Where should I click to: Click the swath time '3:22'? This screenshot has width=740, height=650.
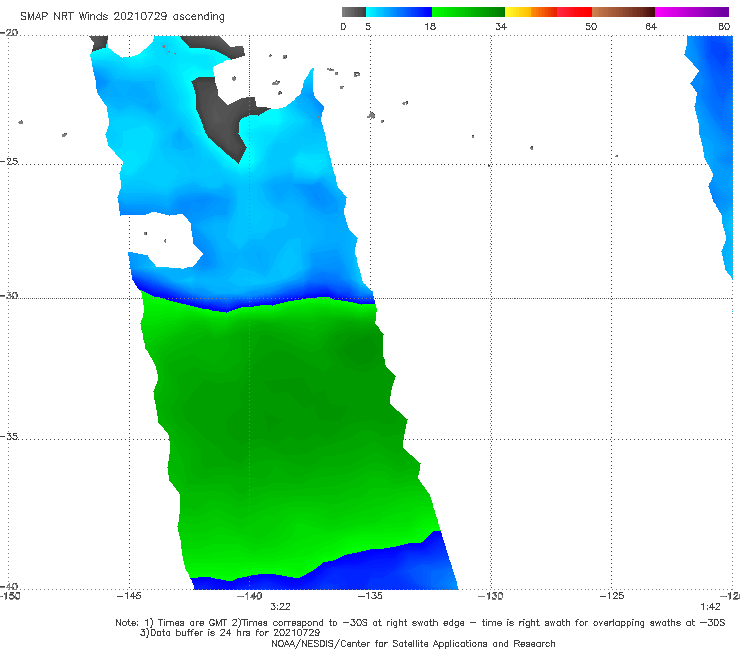pyautogui.click(x=280, y=607)
